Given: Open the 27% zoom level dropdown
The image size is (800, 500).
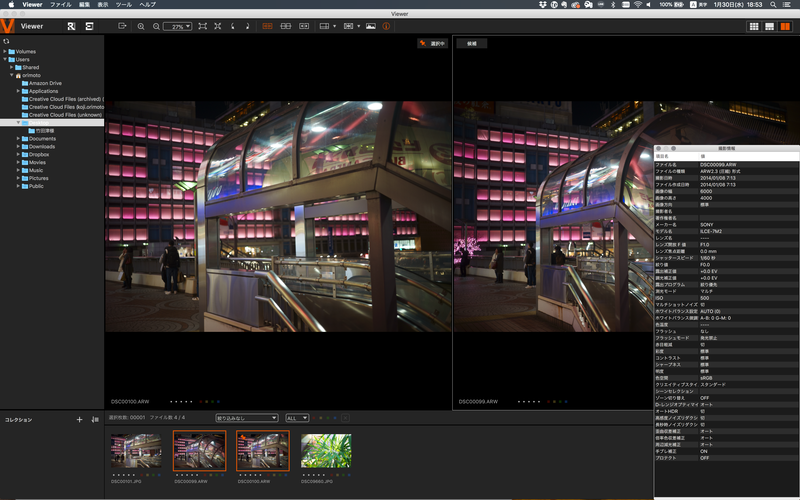Looking at the screenshot, I should click(178, 27).
